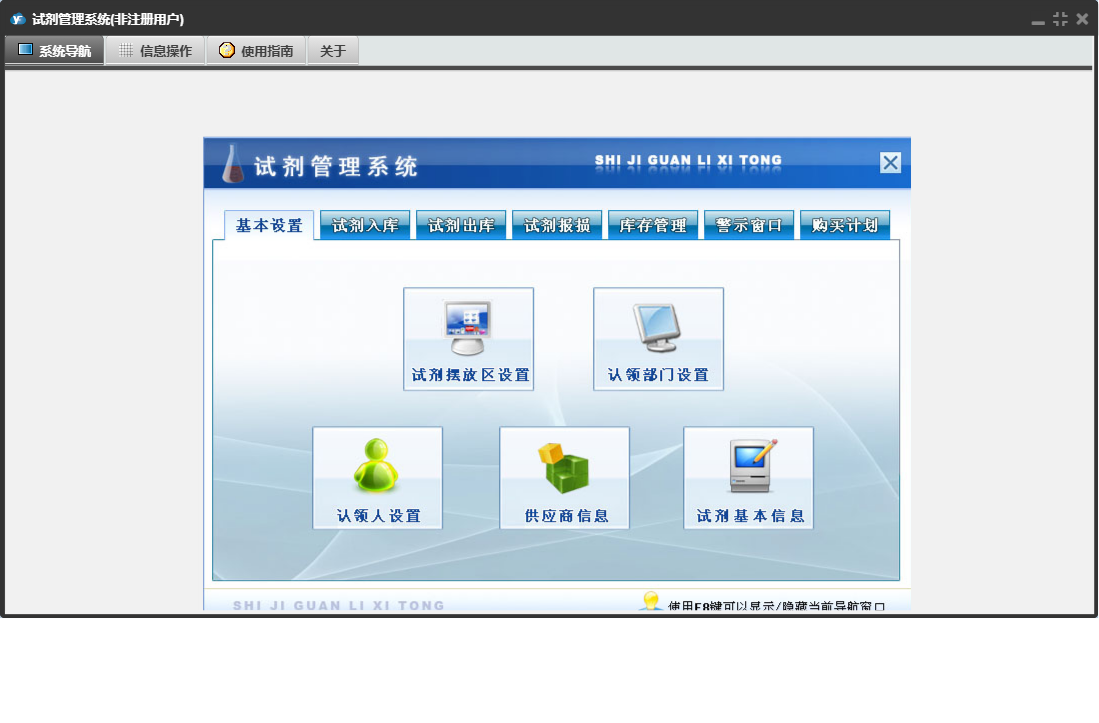Switch to 购买计划 tab

(x=845, y=225)
